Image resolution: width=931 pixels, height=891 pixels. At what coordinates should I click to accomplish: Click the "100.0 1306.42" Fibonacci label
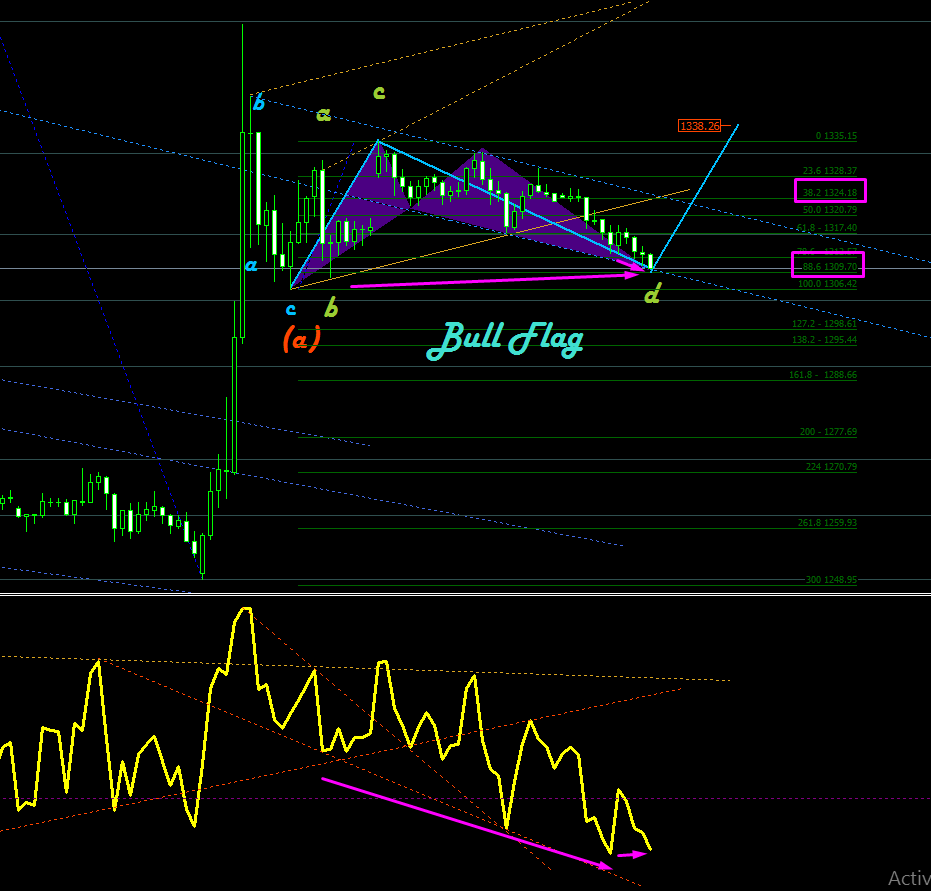click(x=827, y=284)
